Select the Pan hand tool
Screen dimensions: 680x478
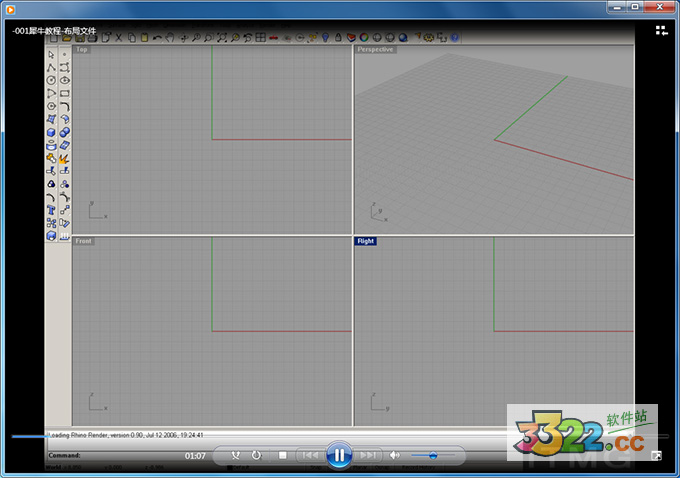(x=170, y=38)
